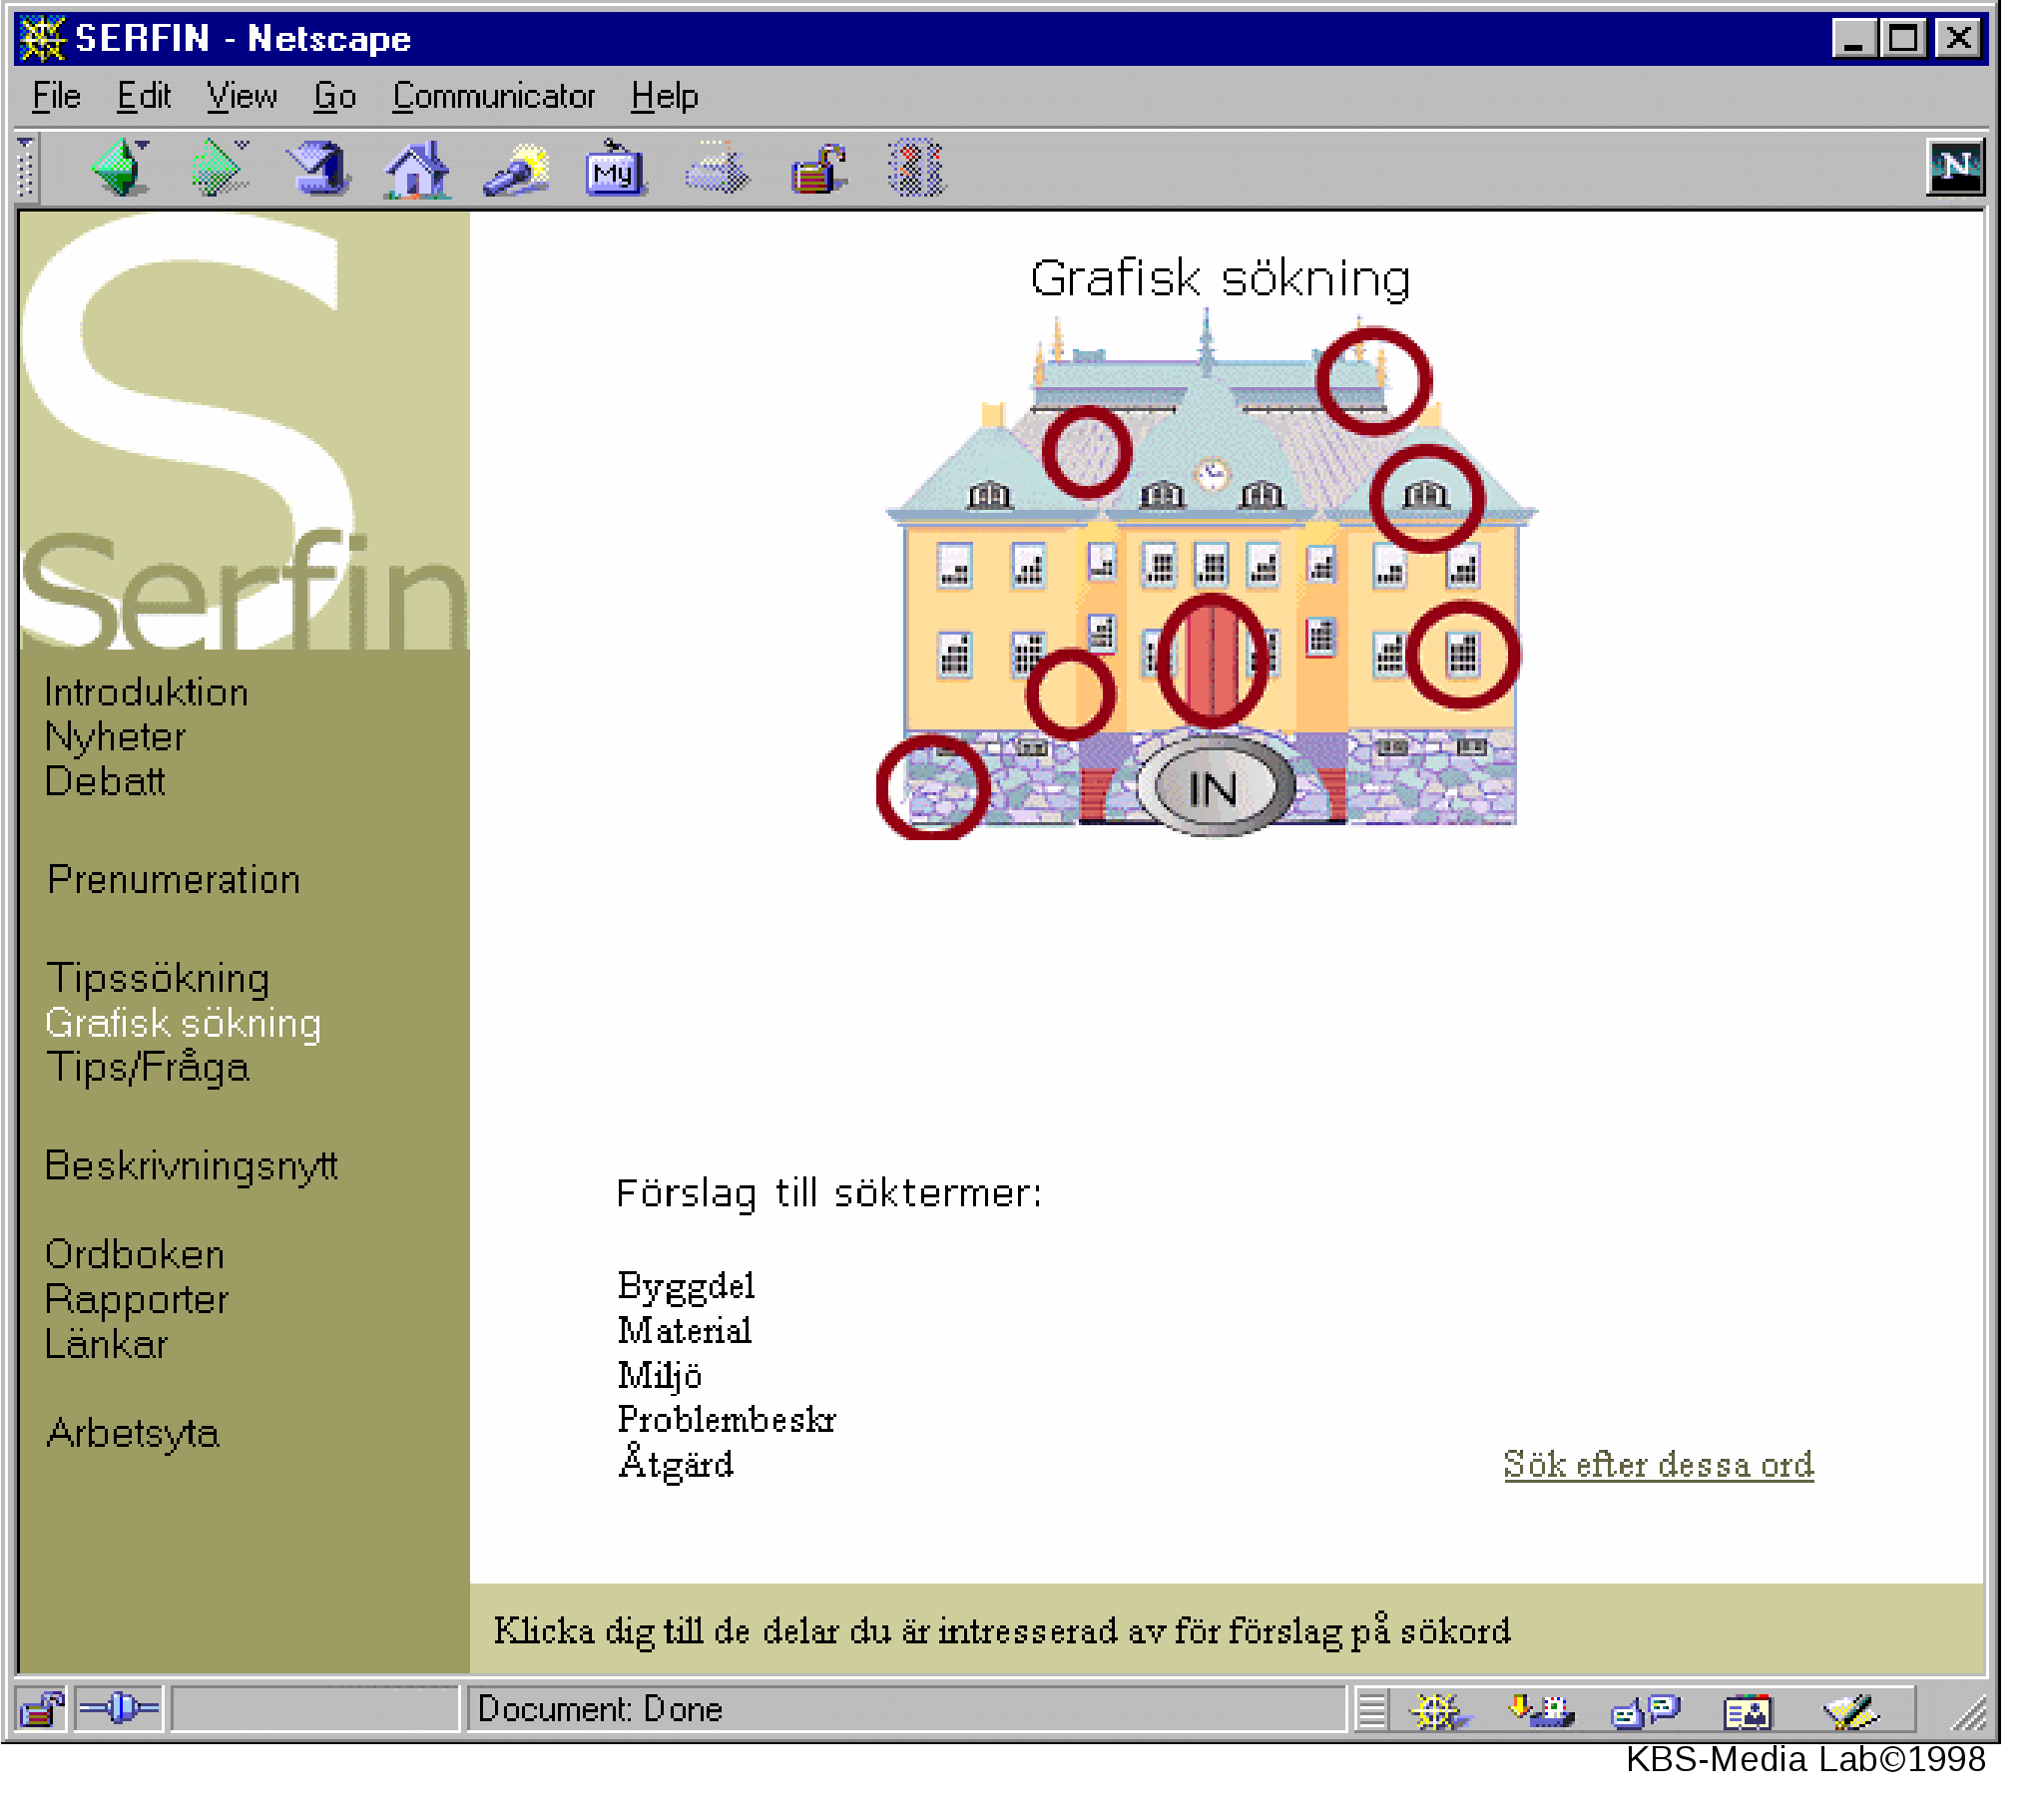Click the component bar grip handle

pyautogui.click(x=1373, y=1712)
